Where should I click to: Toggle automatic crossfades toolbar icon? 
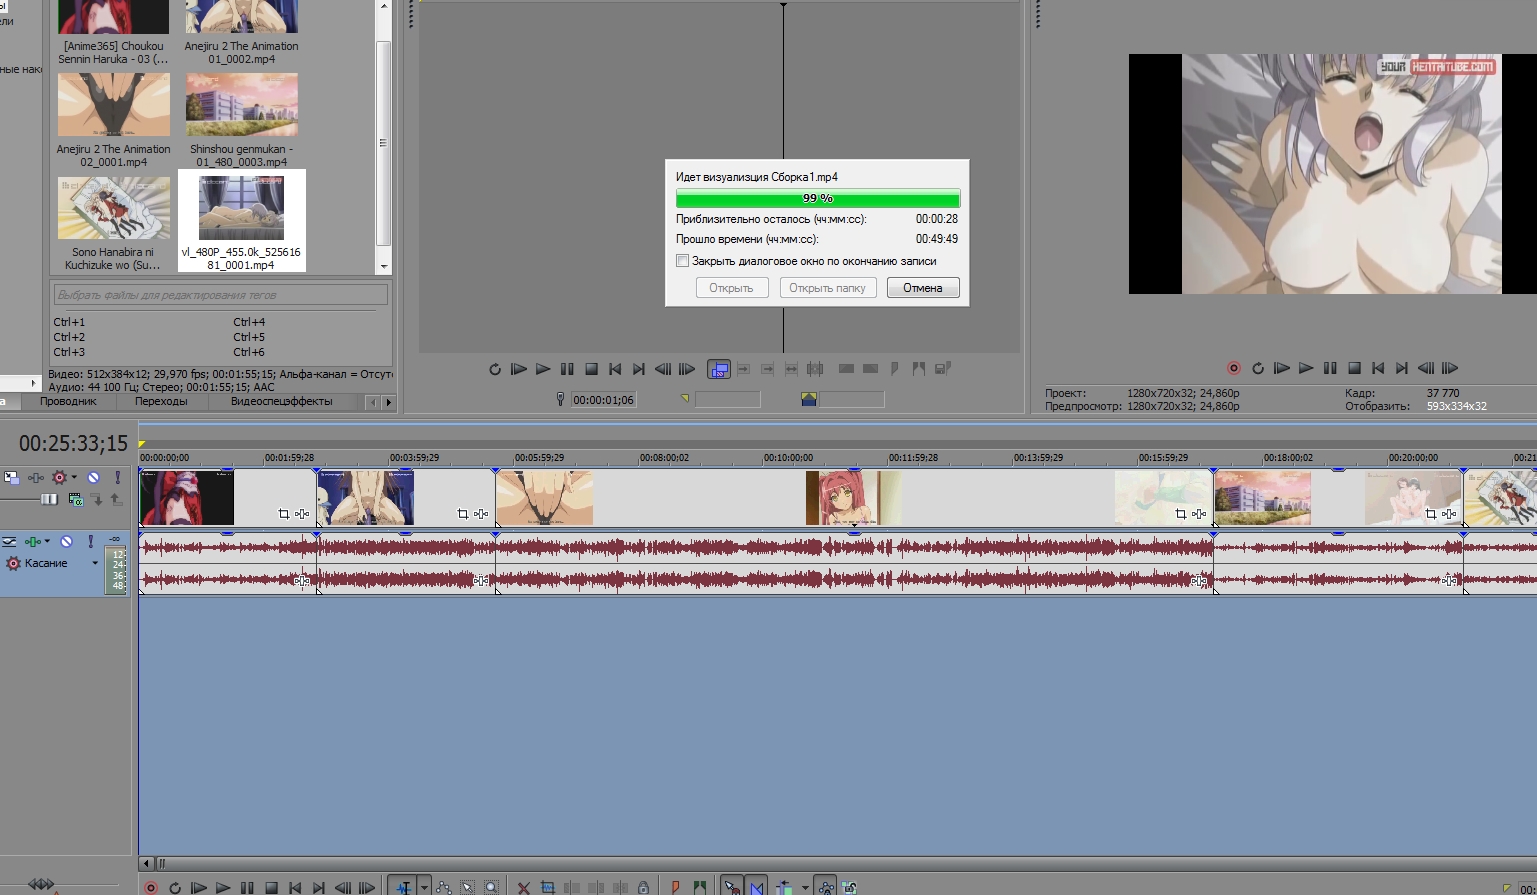click(x=757, y=887)
